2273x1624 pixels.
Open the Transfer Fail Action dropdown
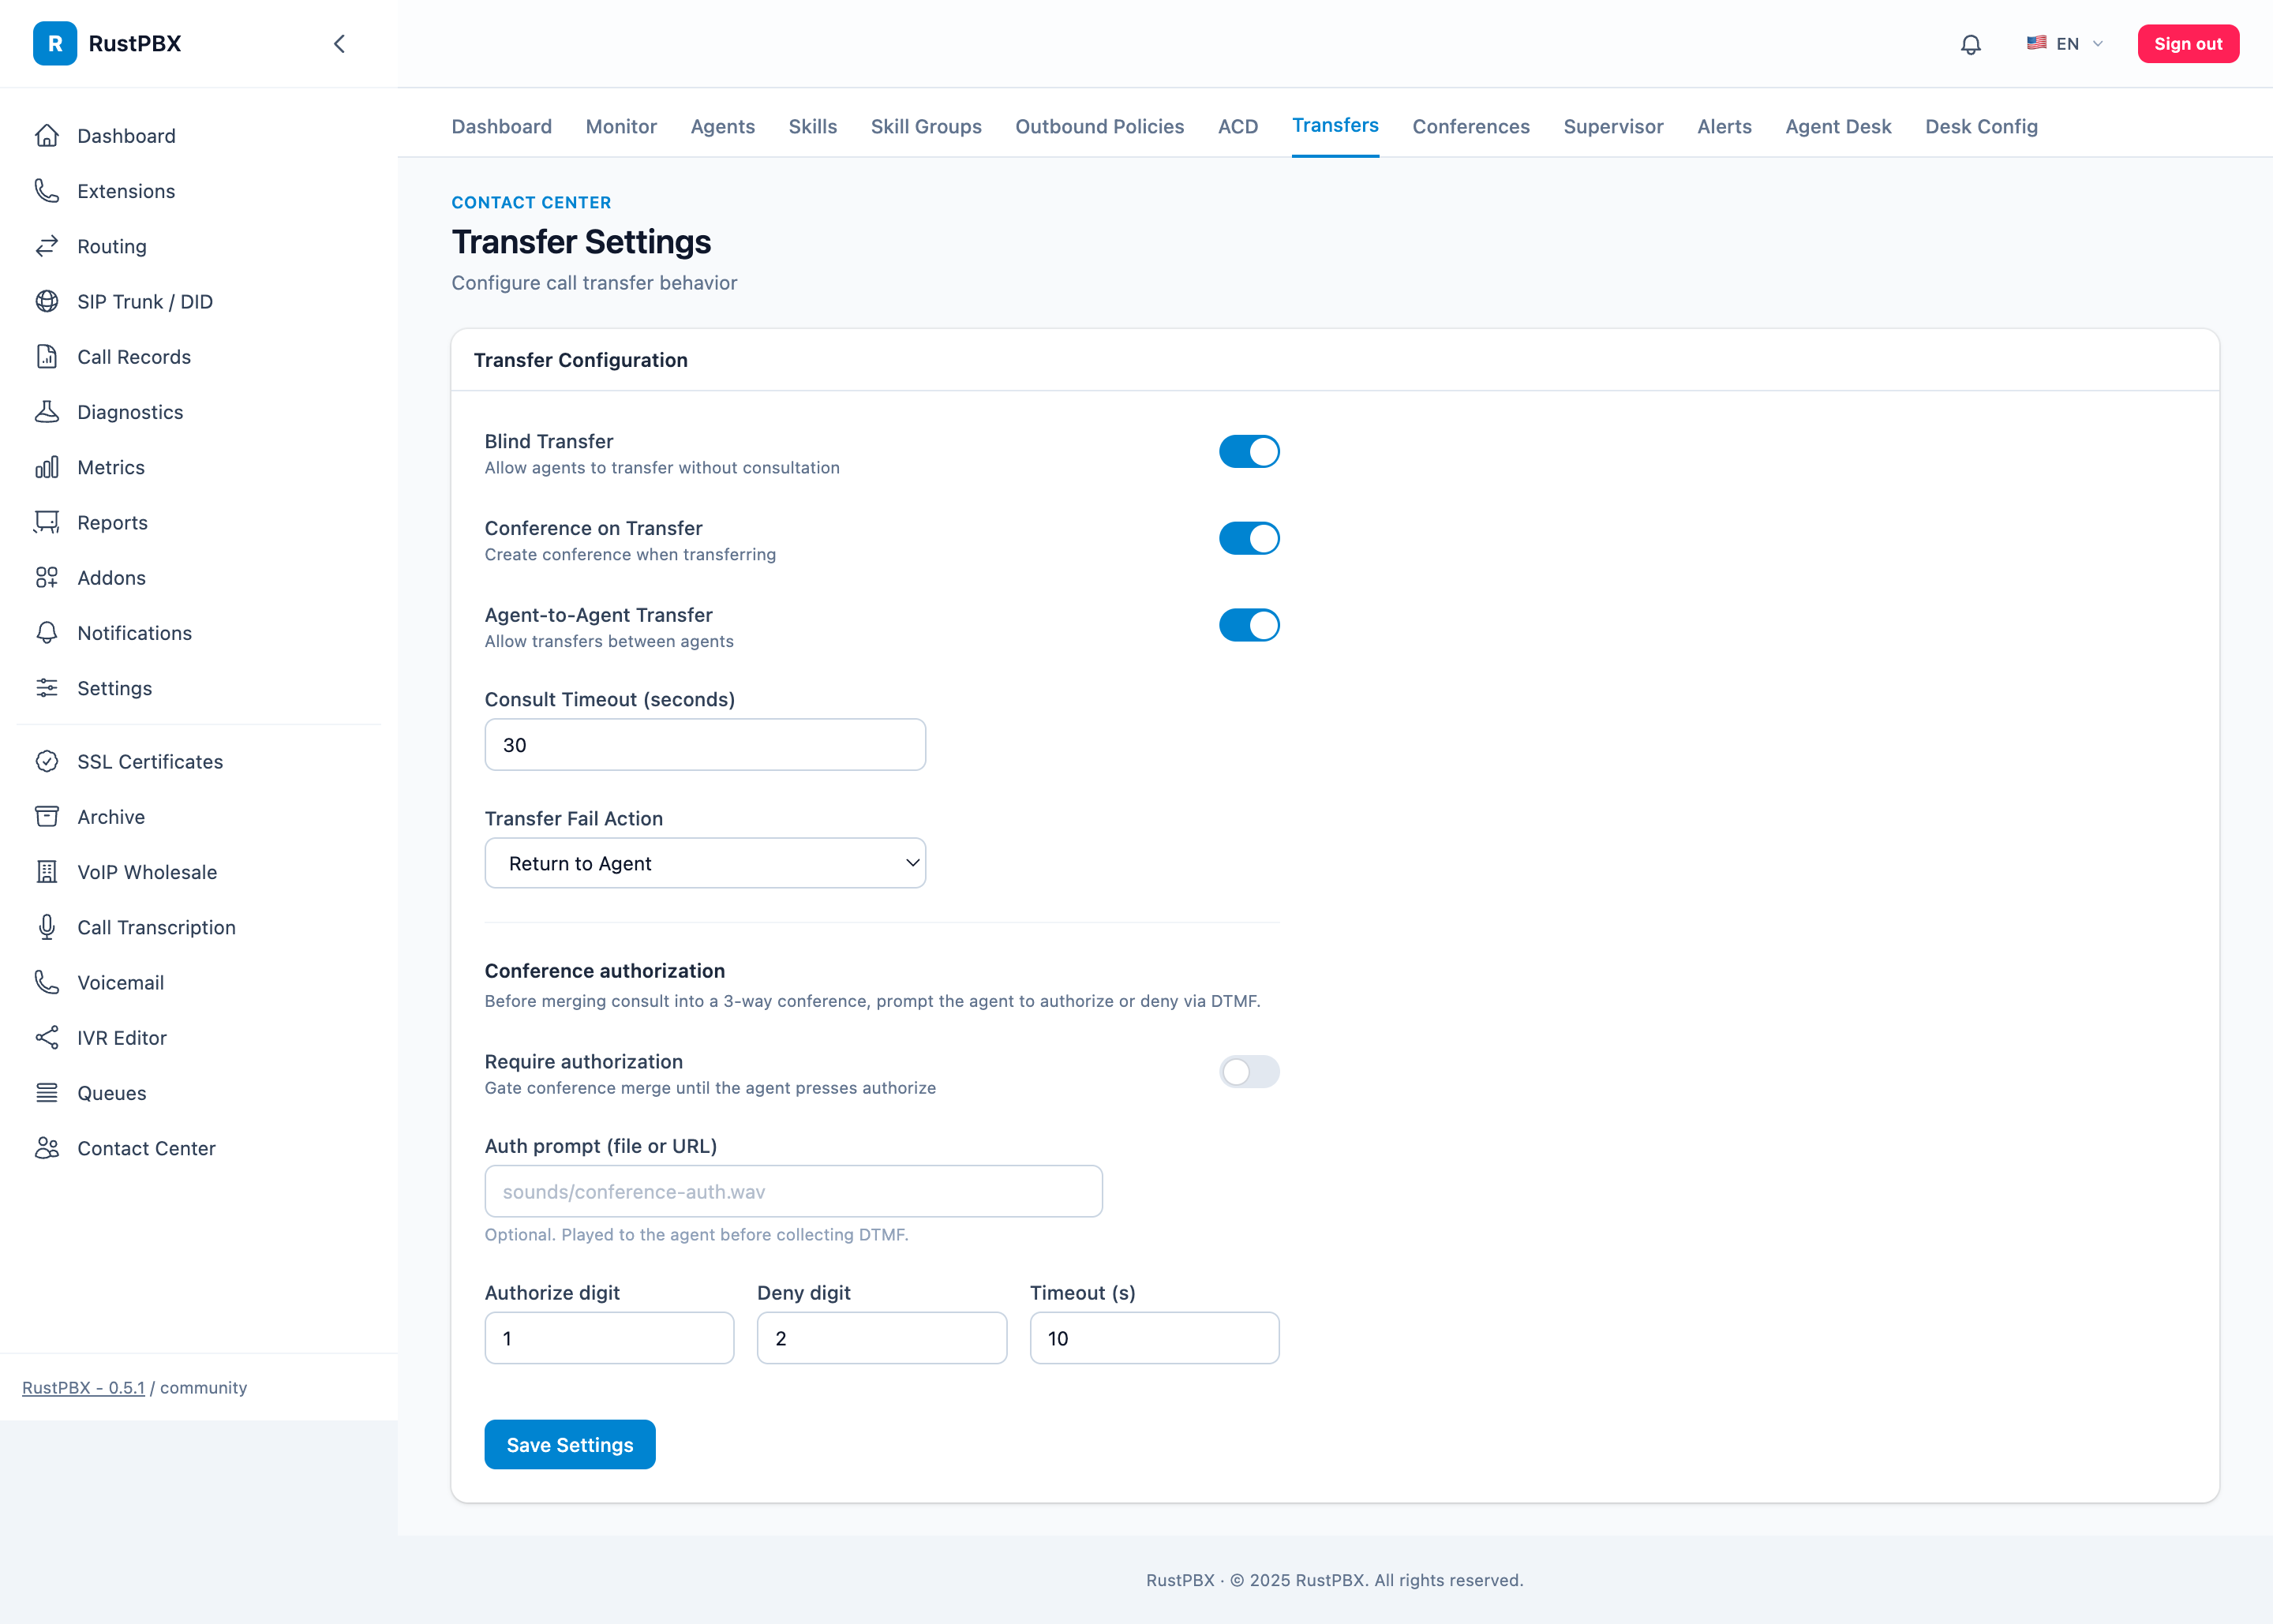[x=705, y=863]
